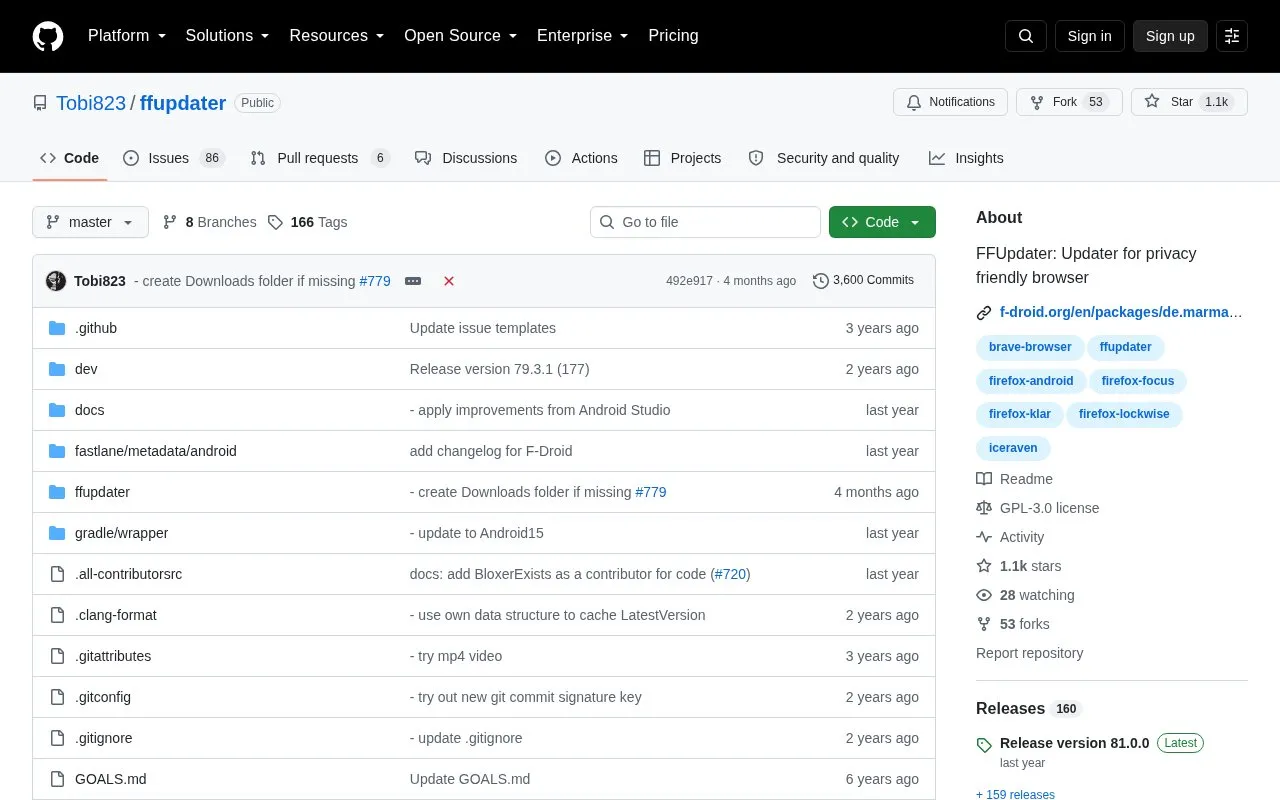This screenshot has height=800, width=1280.
Task: Open the green Code dropdown
Action: point(882,222)
